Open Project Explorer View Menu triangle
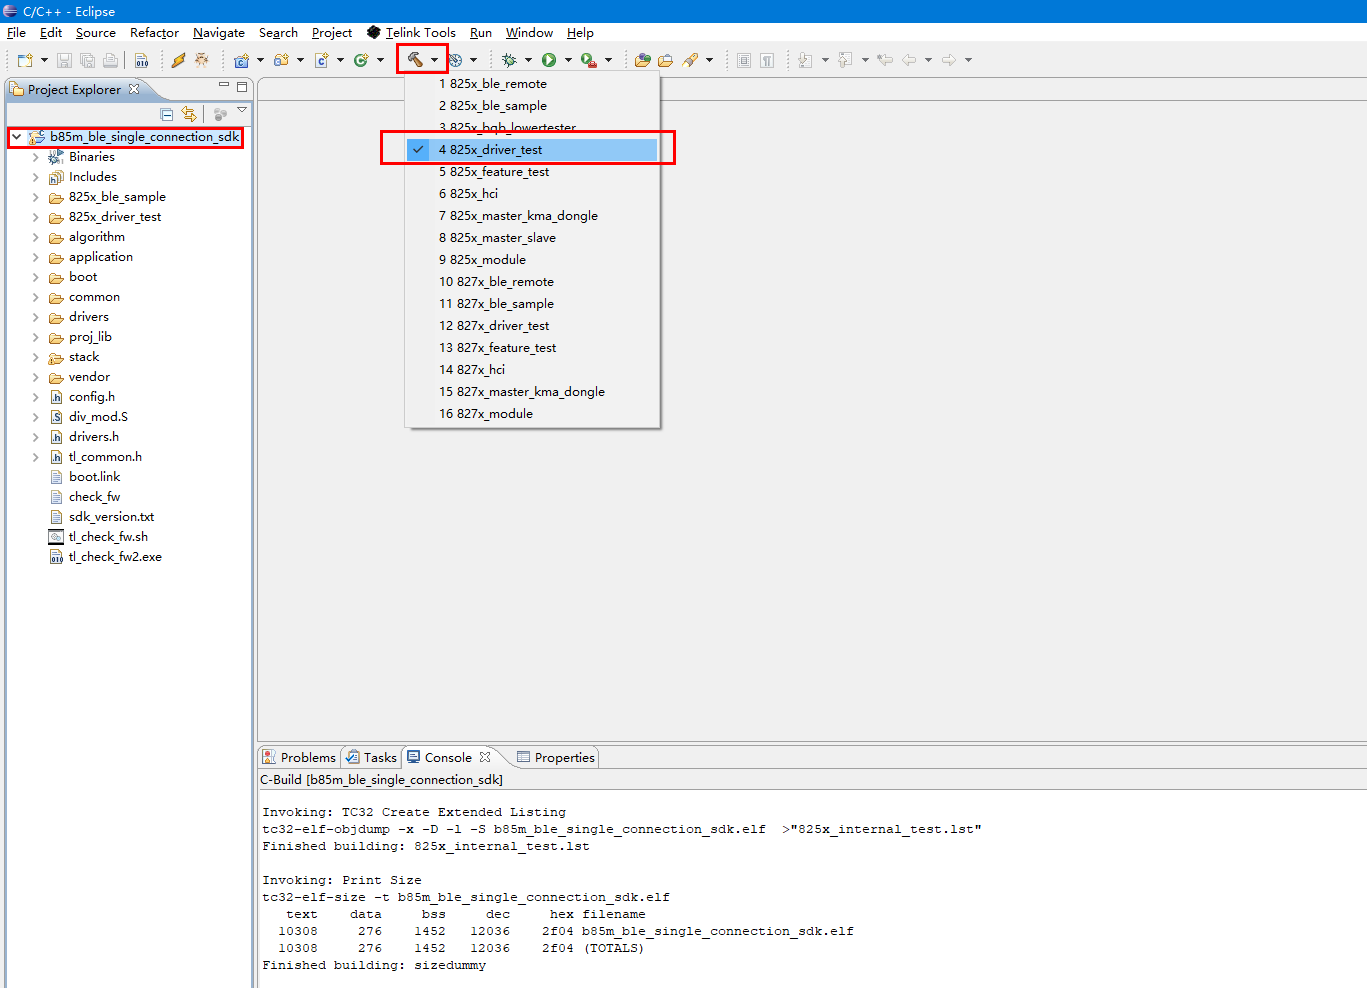The width and height of the screenshot is (1367, 988). tap(242, 110)
